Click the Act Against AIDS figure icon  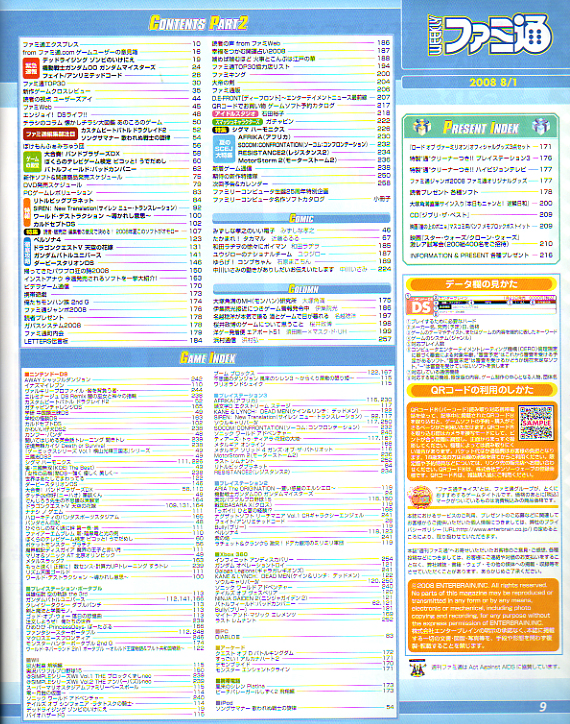(x=417, y=668)
